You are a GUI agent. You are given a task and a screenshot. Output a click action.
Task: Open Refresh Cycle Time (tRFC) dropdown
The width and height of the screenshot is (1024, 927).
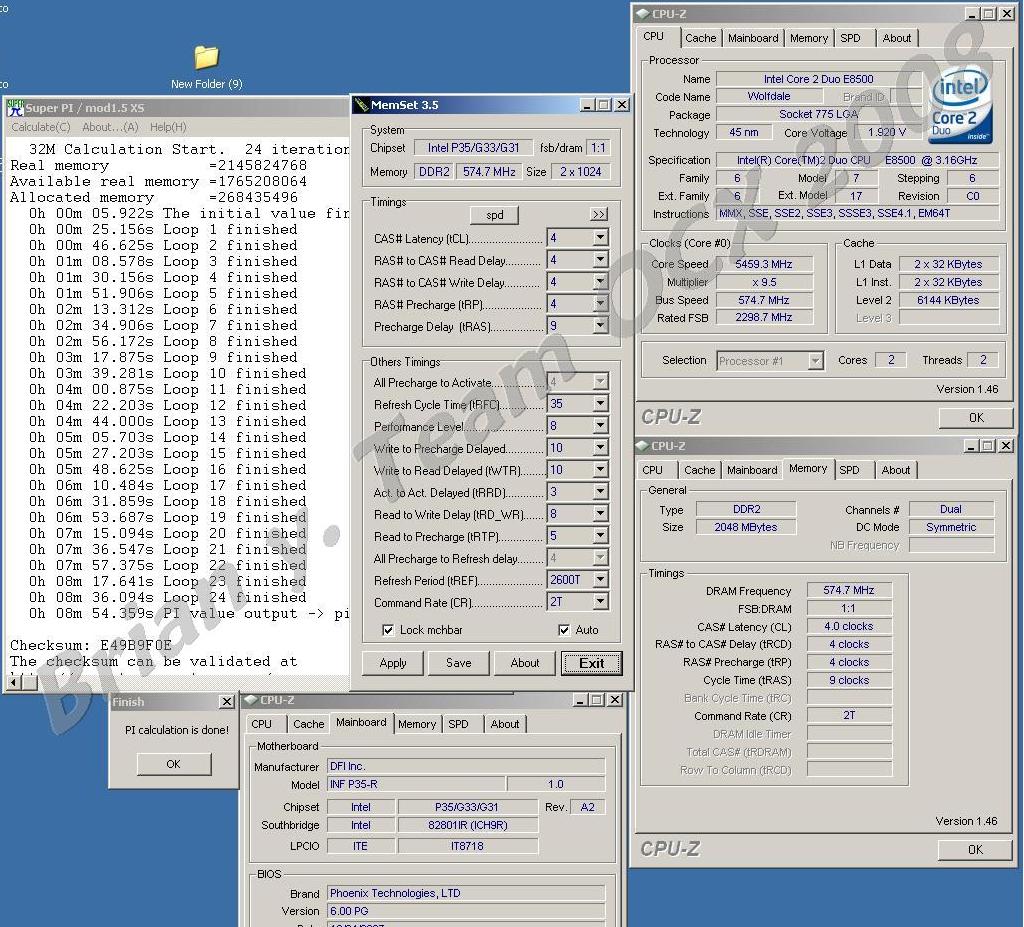(x=600, y=404)
